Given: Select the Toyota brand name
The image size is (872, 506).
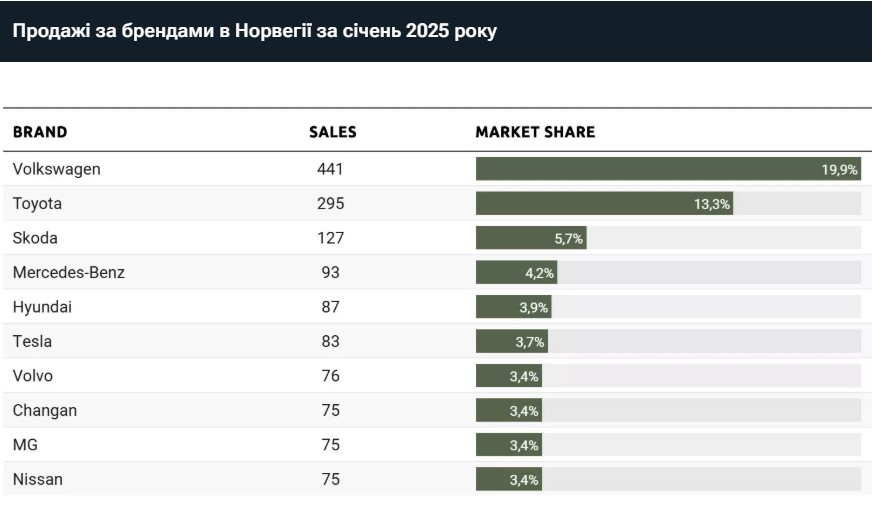Looking at the screenshot, I should pos(37,203).
